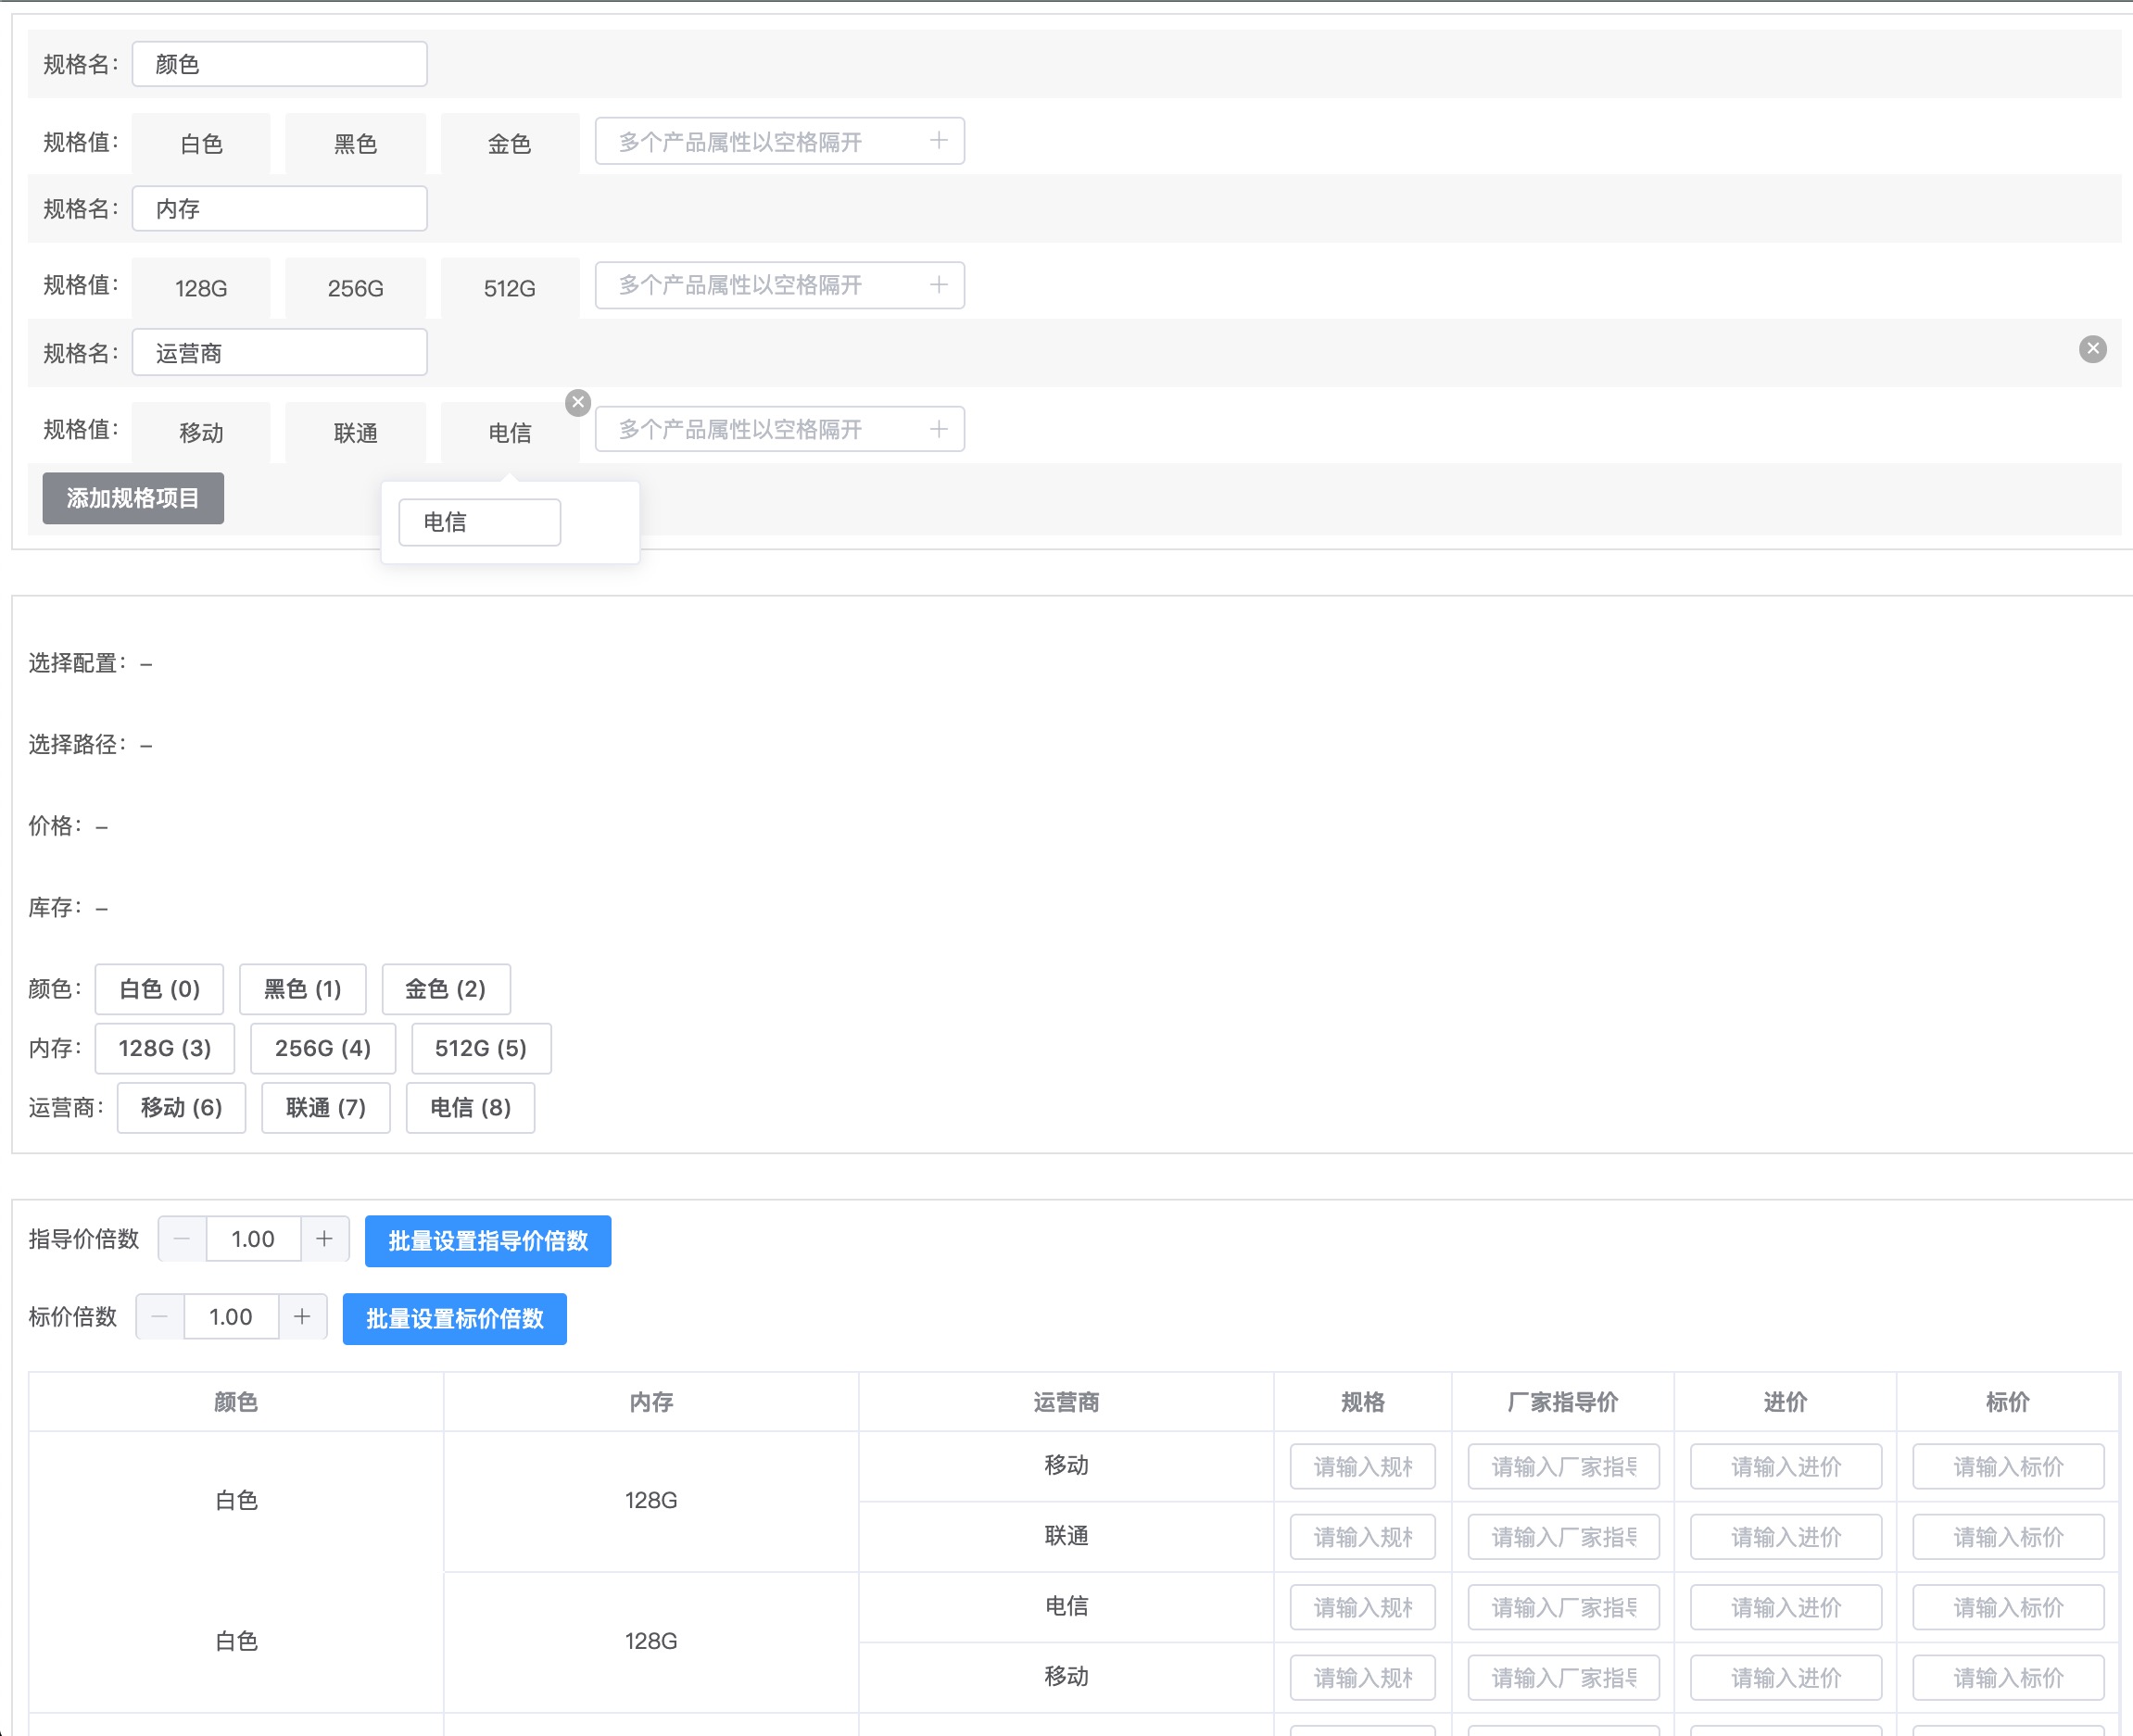Click the 黑色 spec value tag
The height and width of the screenshot is (1736, 2133).
click(355, 144)
